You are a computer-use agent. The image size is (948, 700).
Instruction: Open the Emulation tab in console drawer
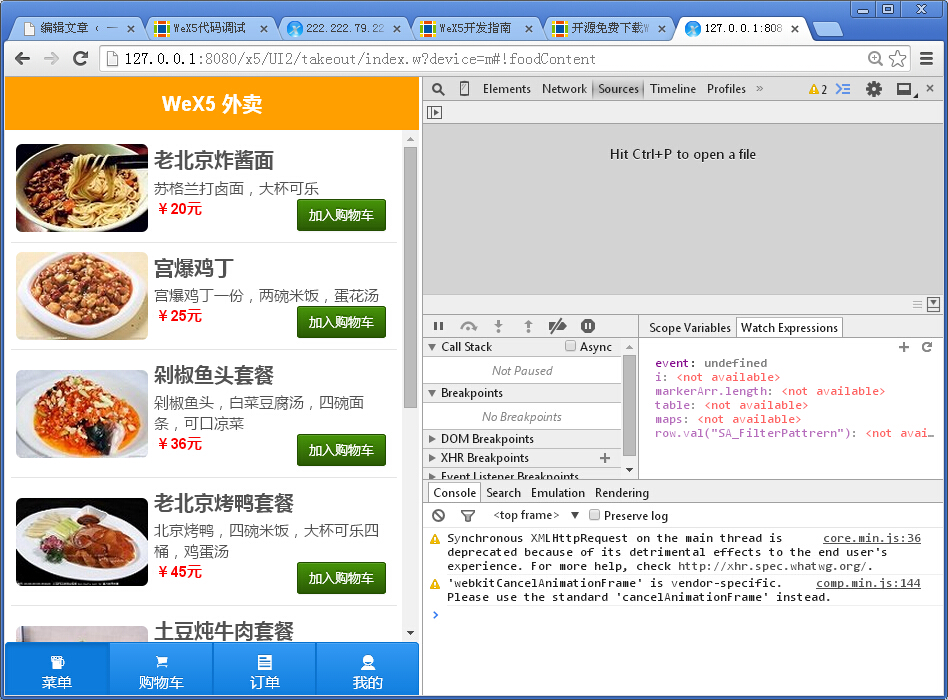pyautogui.click(x=557, y=492)
